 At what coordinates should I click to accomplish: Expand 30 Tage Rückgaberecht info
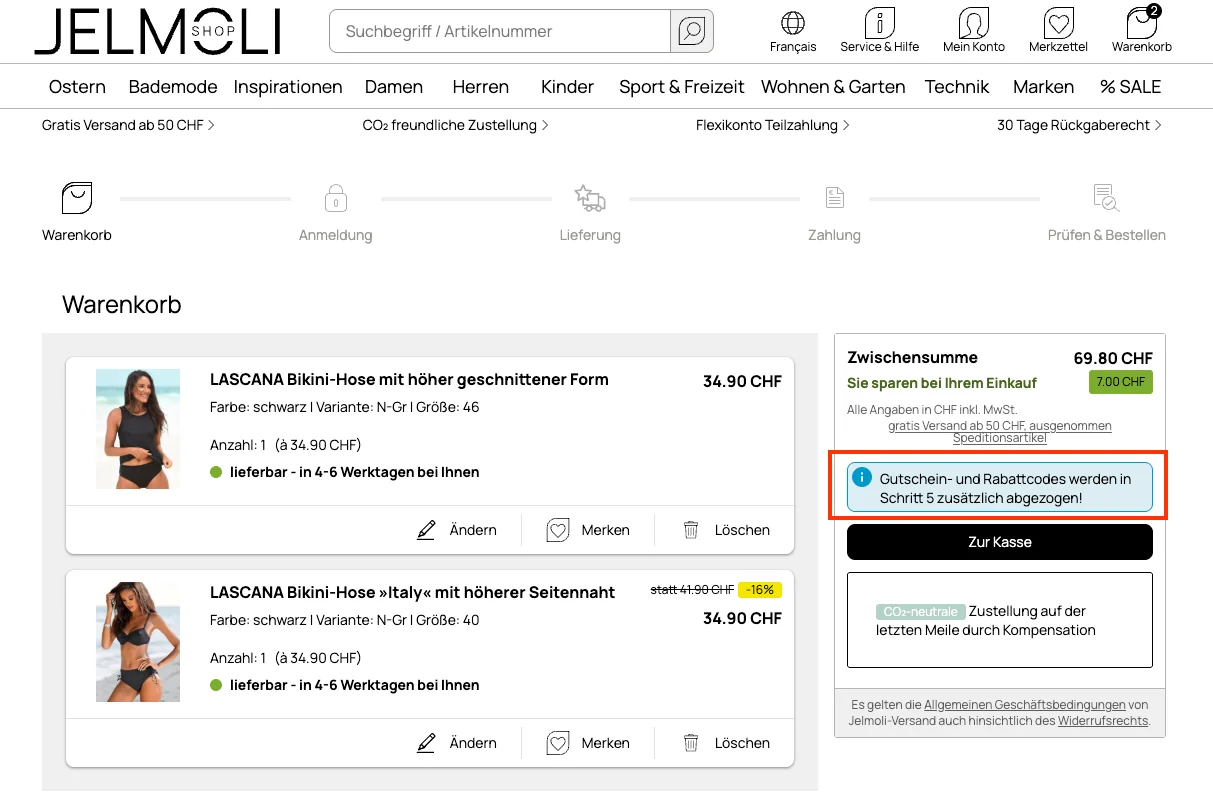(x=1080, y=125)
